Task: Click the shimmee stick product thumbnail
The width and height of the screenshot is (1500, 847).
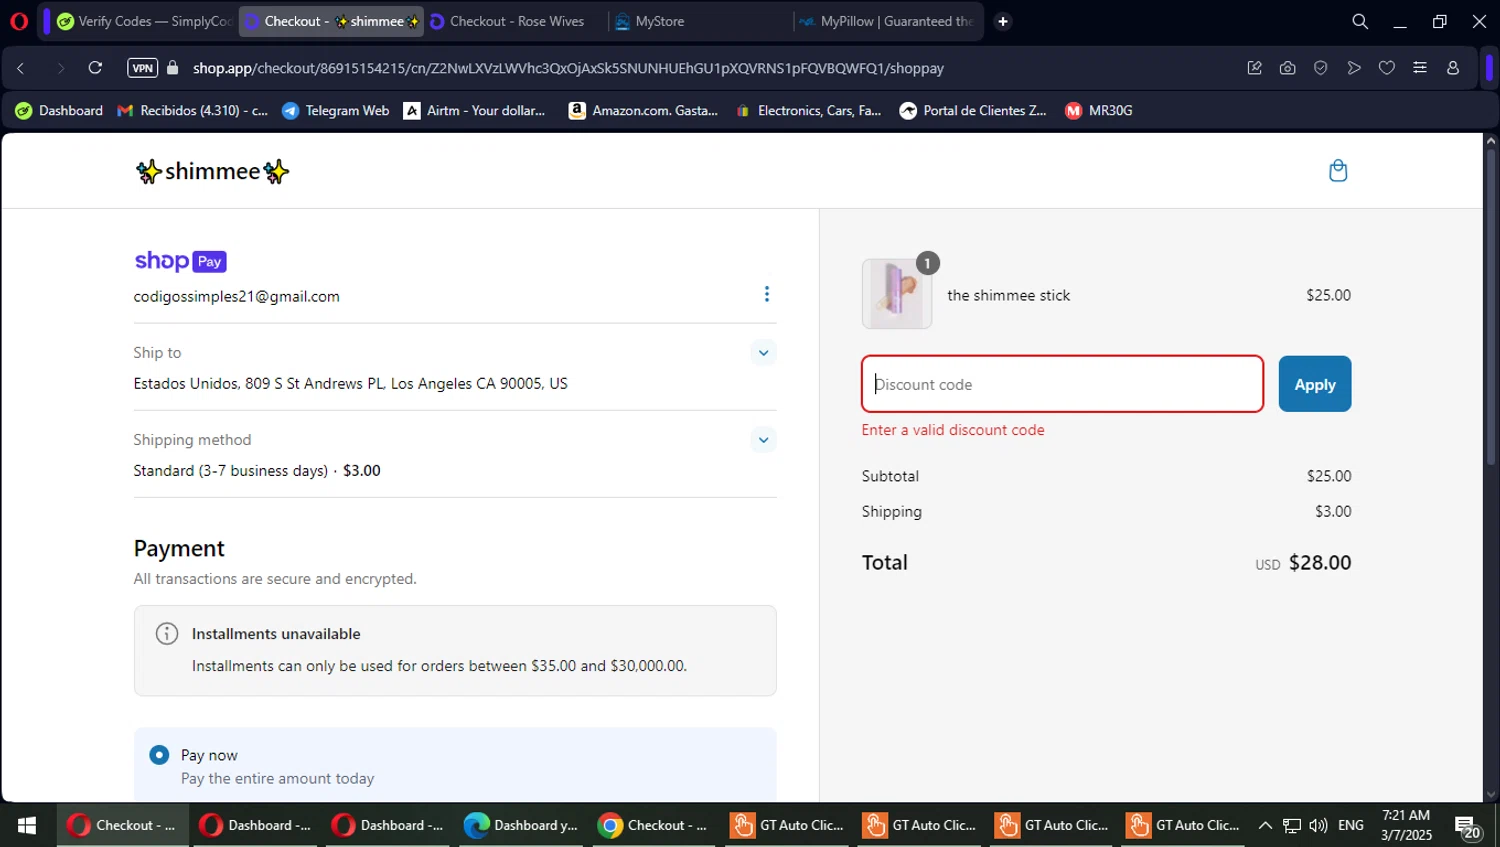Action: point(897,294)
